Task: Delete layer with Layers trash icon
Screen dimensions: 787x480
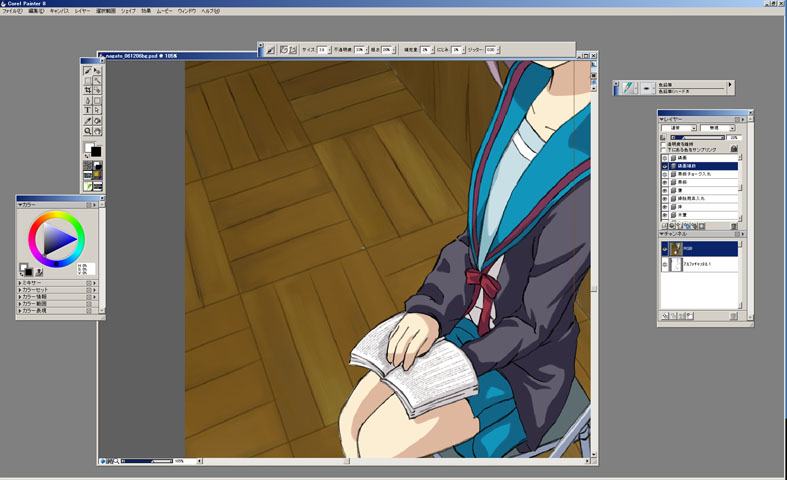Action: 733,226
